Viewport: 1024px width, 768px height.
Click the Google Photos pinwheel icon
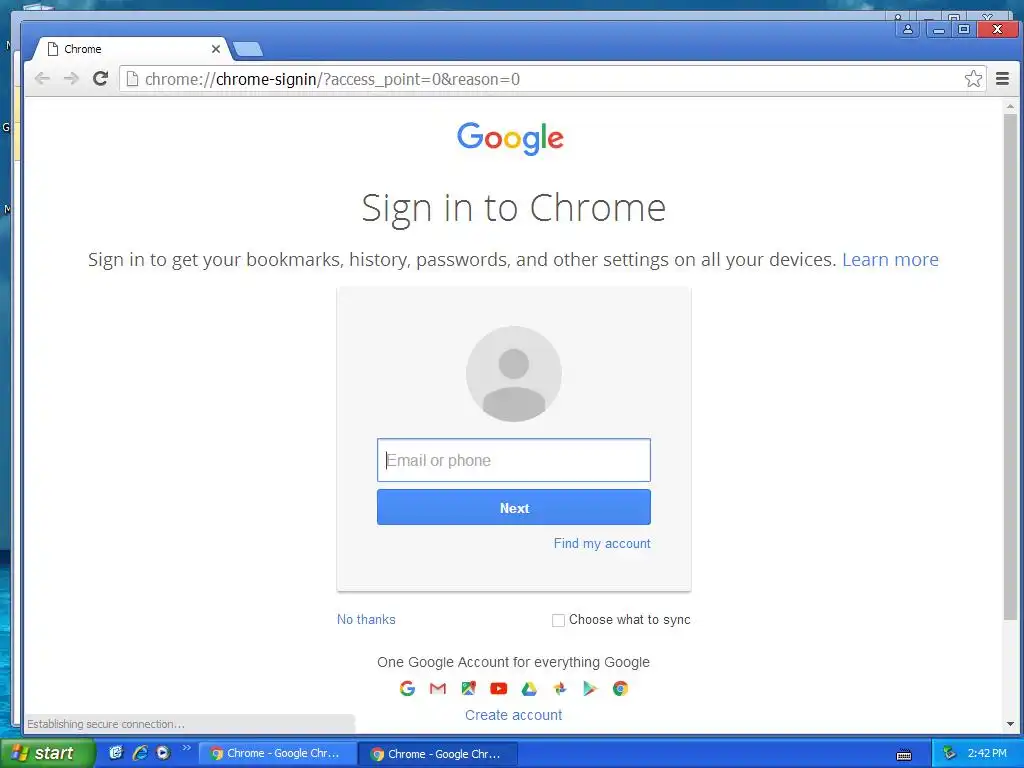(560, 688)
